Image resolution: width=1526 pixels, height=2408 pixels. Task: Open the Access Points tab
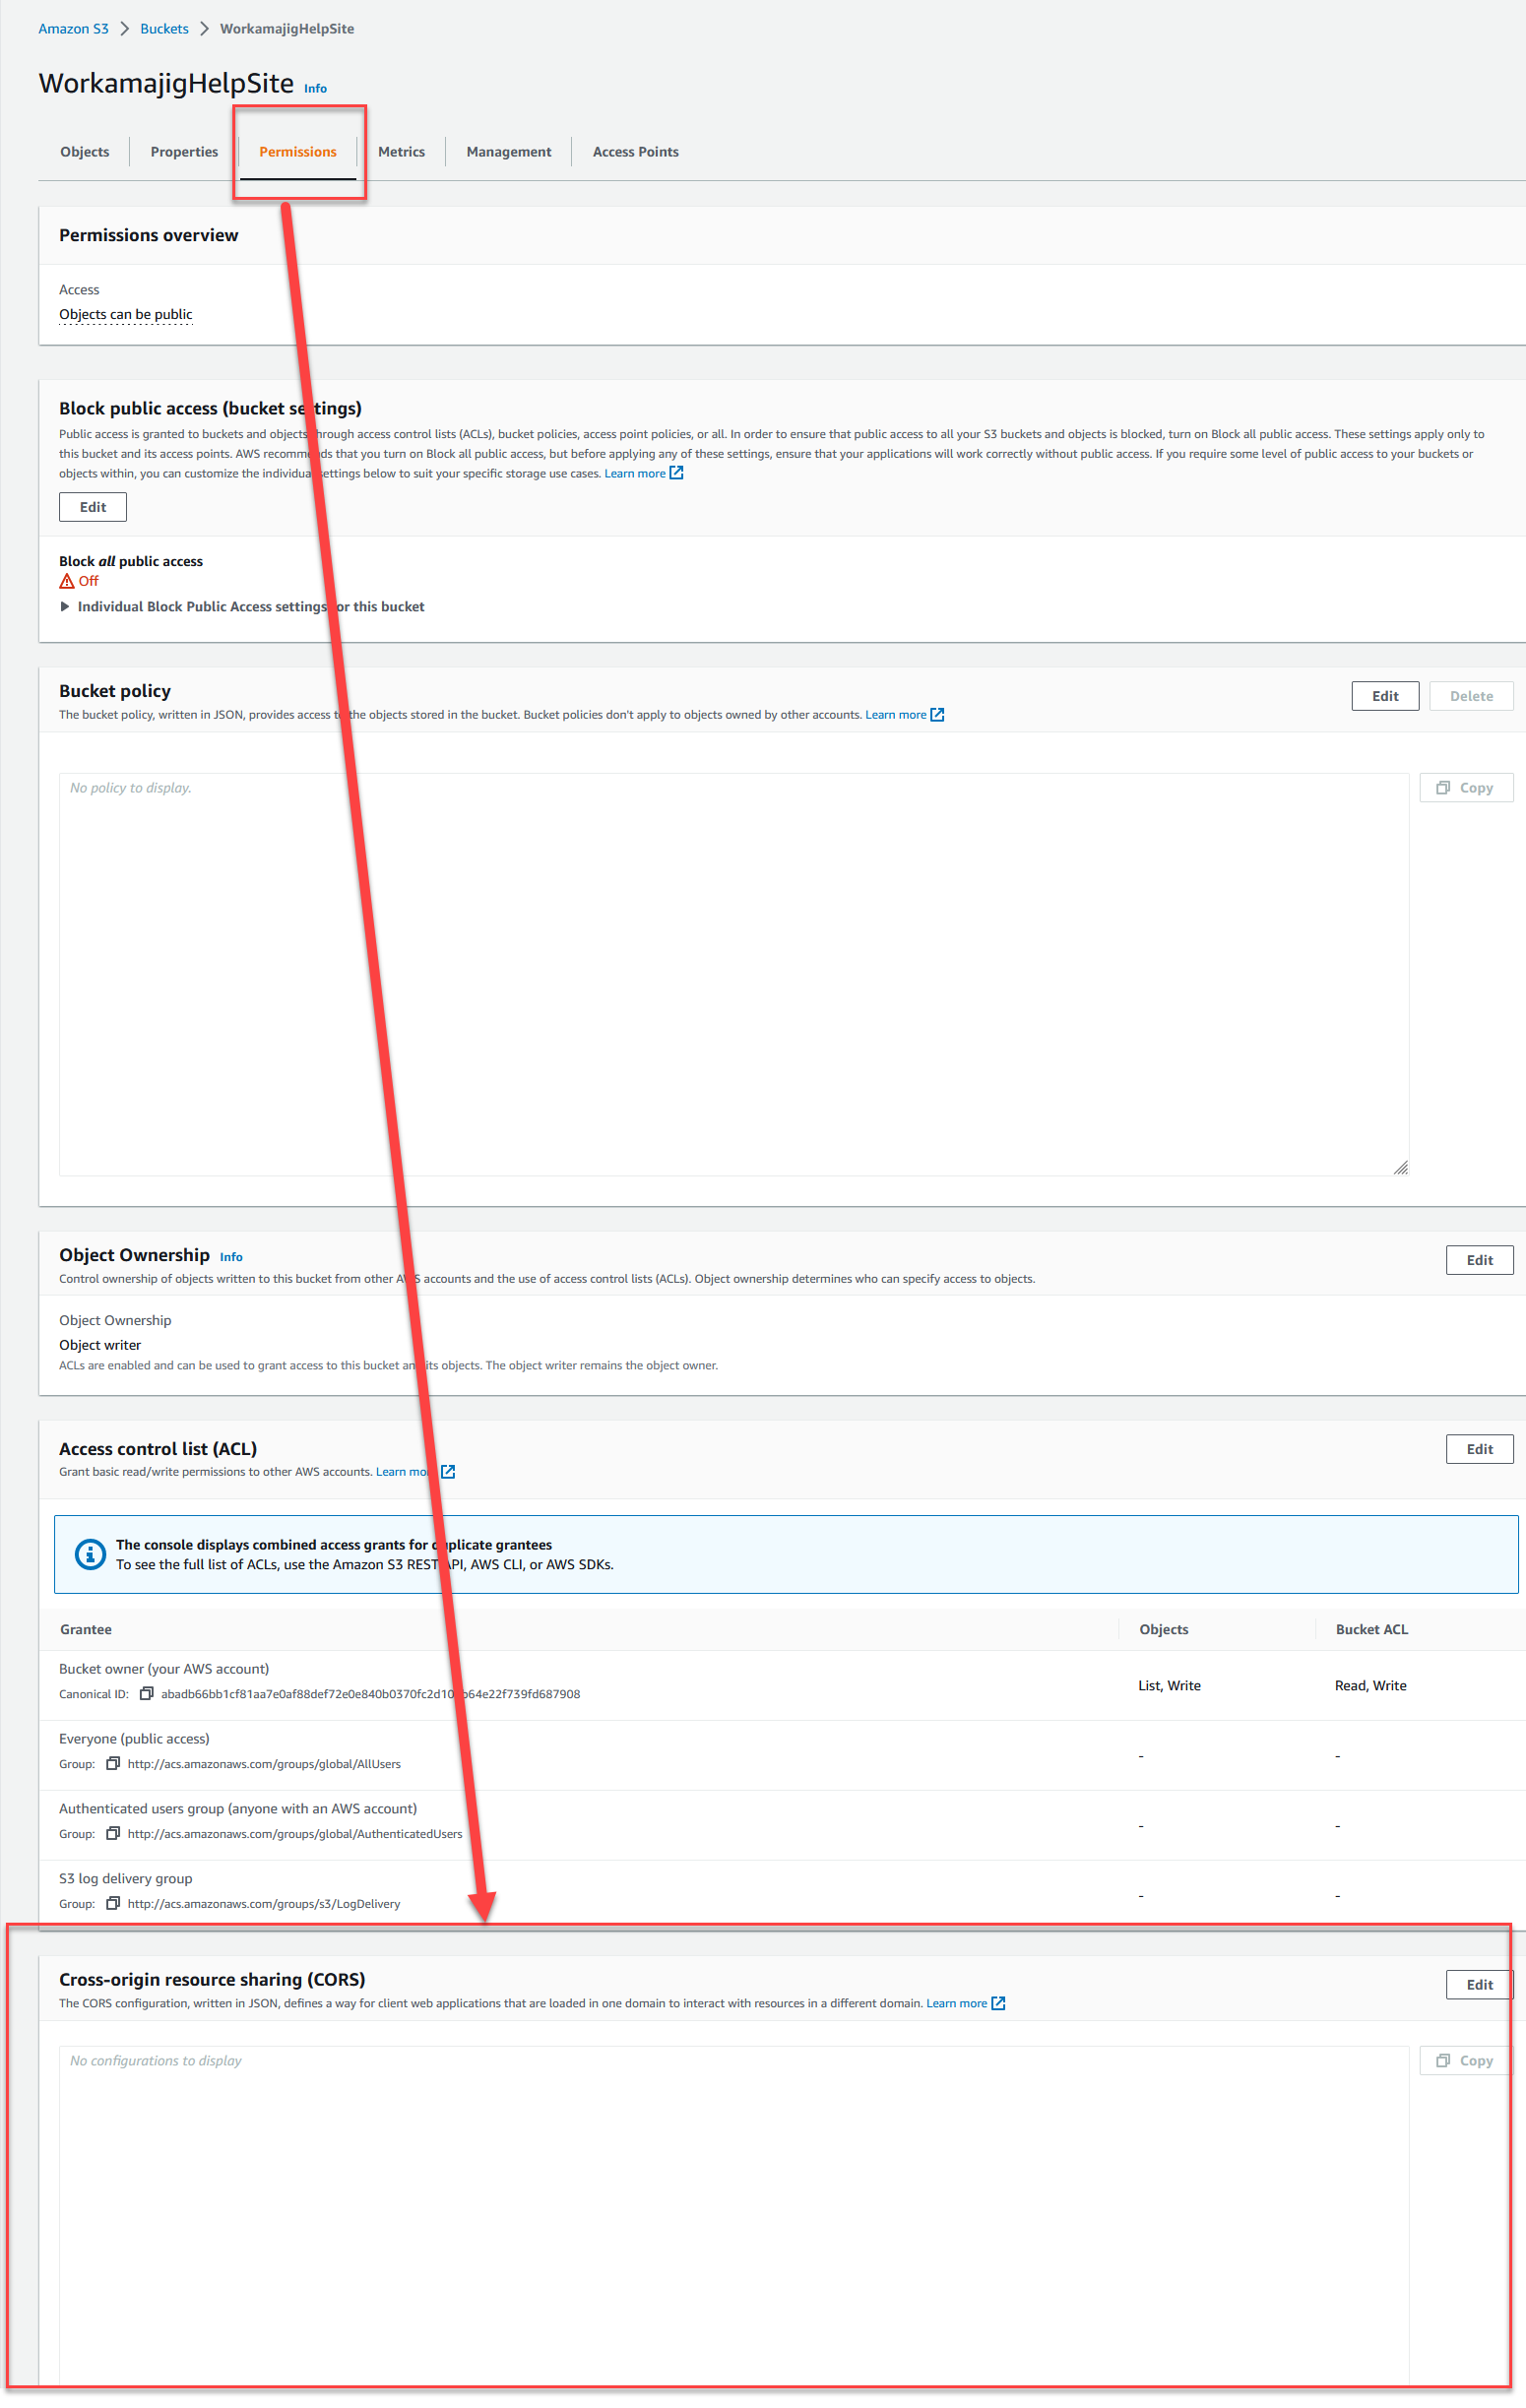pyautogui.click(x=636, y=152)
